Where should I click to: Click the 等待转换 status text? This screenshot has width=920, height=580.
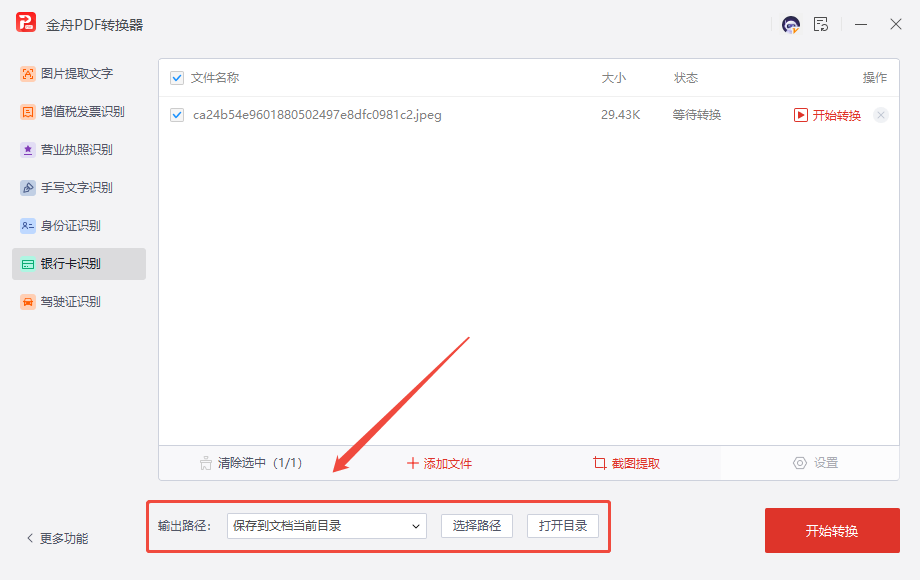tap(696, 115)
